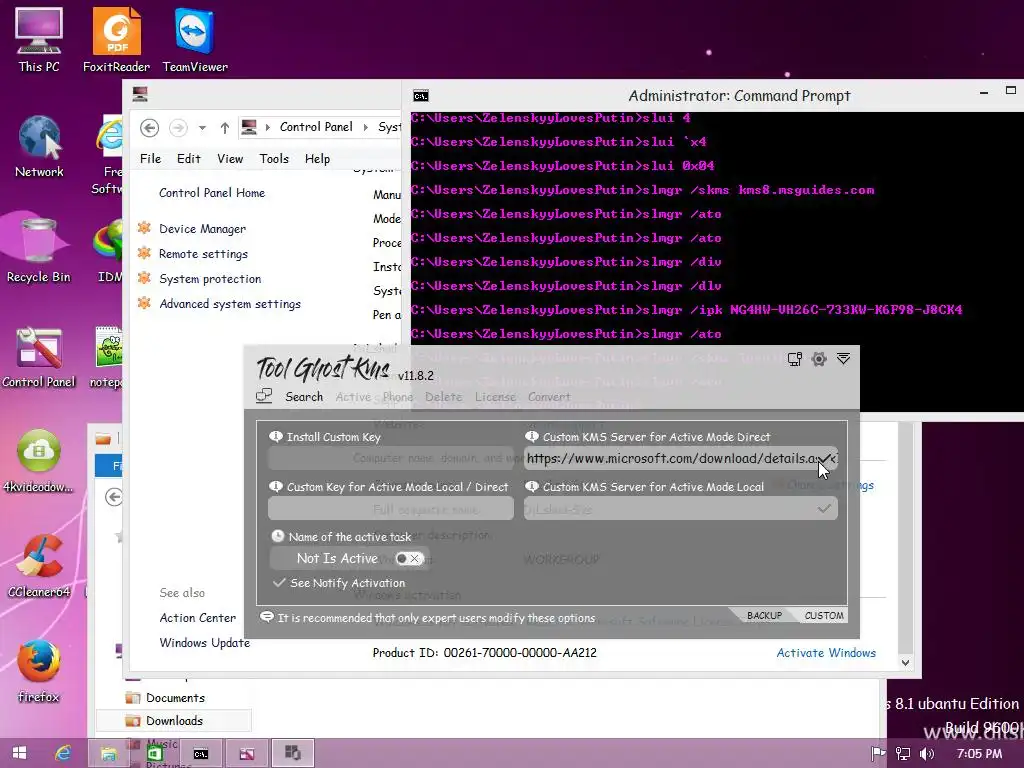
Task: Open the Tools menu in Control Panel
Action: click(274, 159)
